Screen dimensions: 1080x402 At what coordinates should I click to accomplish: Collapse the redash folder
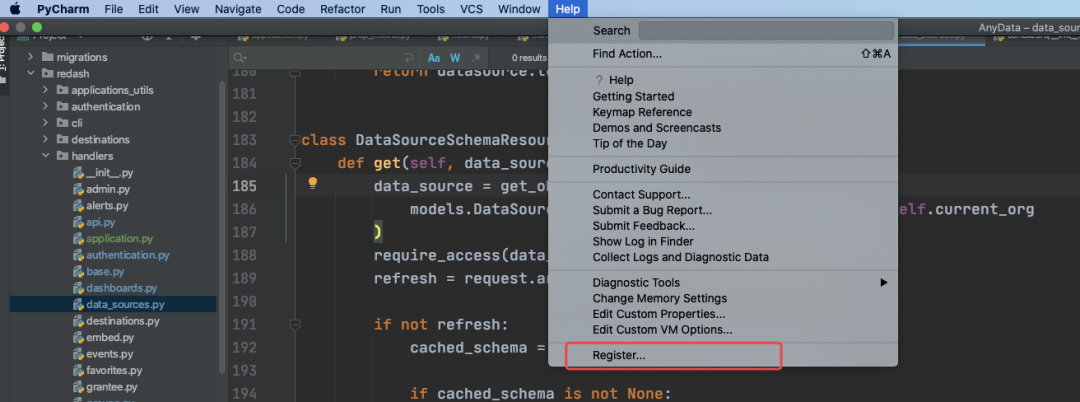pos(30,74)
